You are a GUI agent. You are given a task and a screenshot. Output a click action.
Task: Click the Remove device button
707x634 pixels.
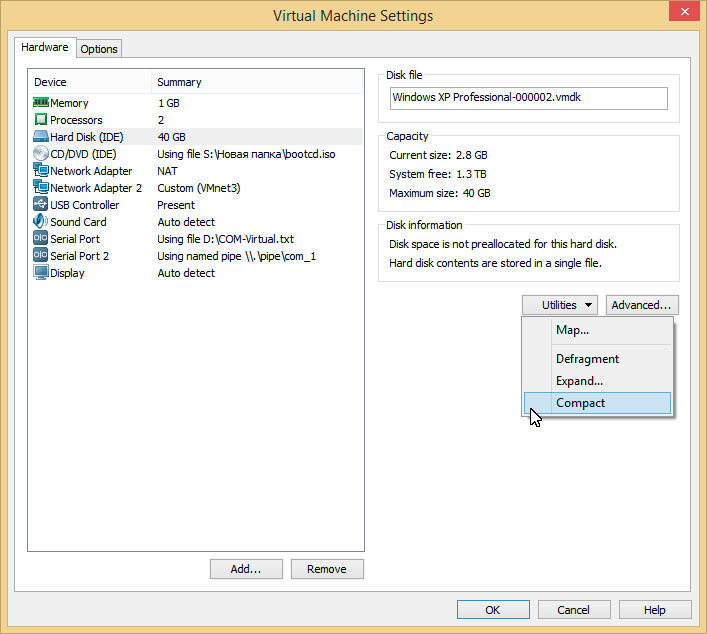(327, 569)
